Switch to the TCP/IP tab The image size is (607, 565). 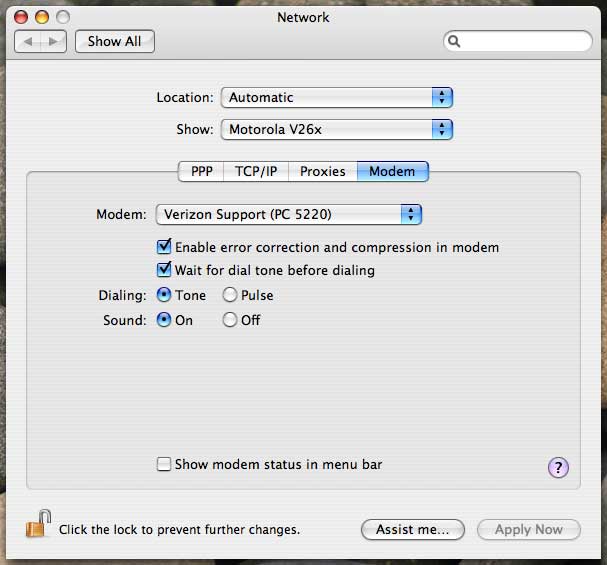click(256, 171)
